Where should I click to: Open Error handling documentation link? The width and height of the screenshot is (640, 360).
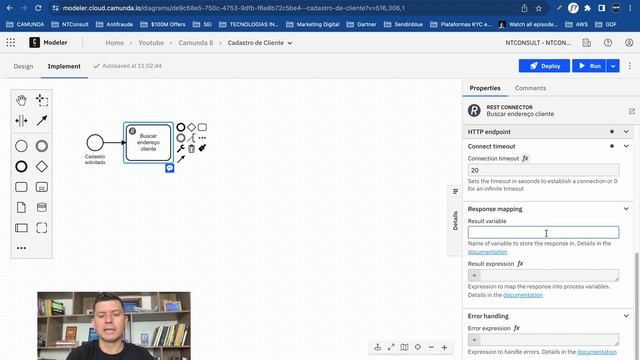597,351
